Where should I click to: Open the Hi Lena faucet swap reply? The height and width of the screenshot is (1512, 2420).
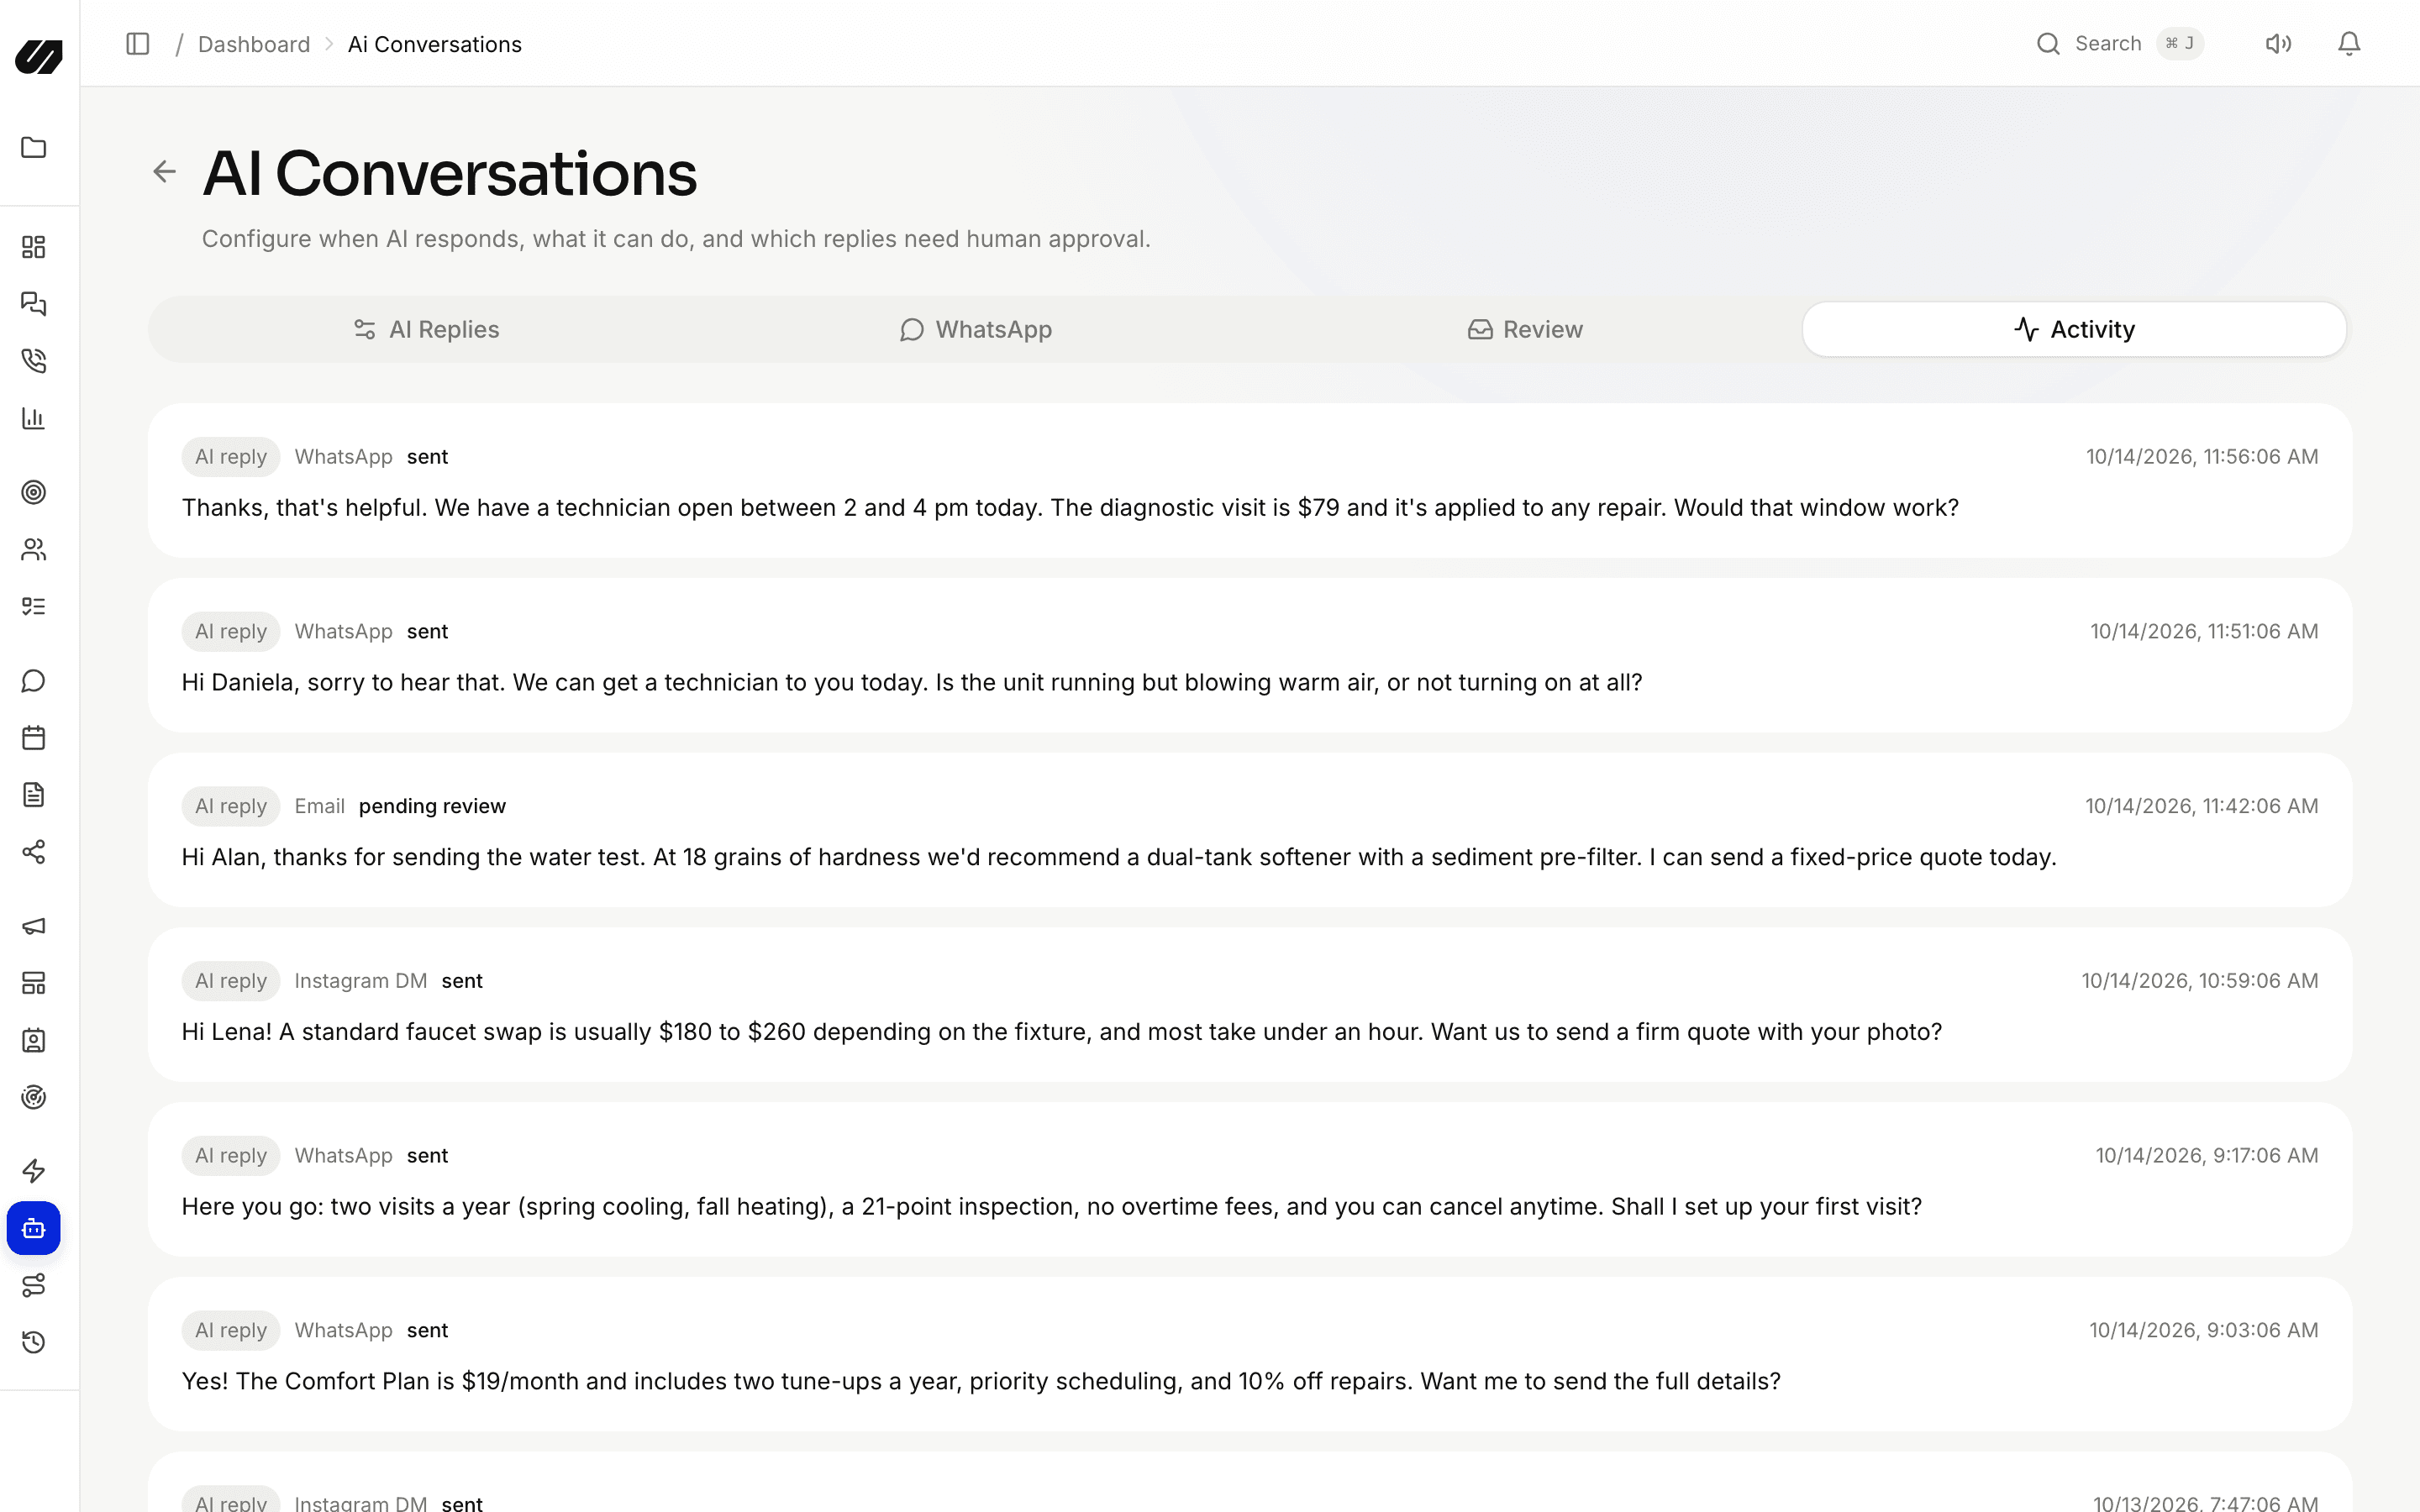[1250, 1005]
